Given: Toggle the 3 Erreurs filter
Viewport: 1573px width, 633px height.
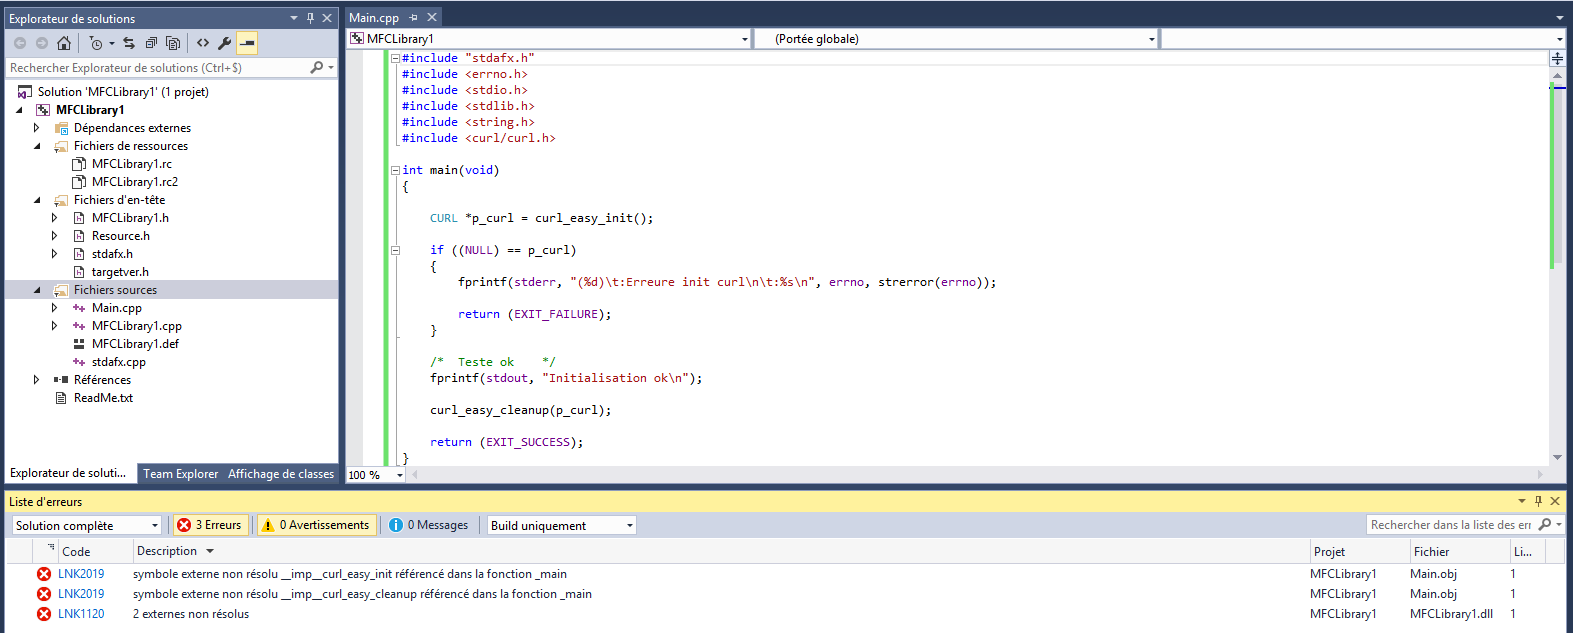Looking at the screenshot, I should click(210, 525).
